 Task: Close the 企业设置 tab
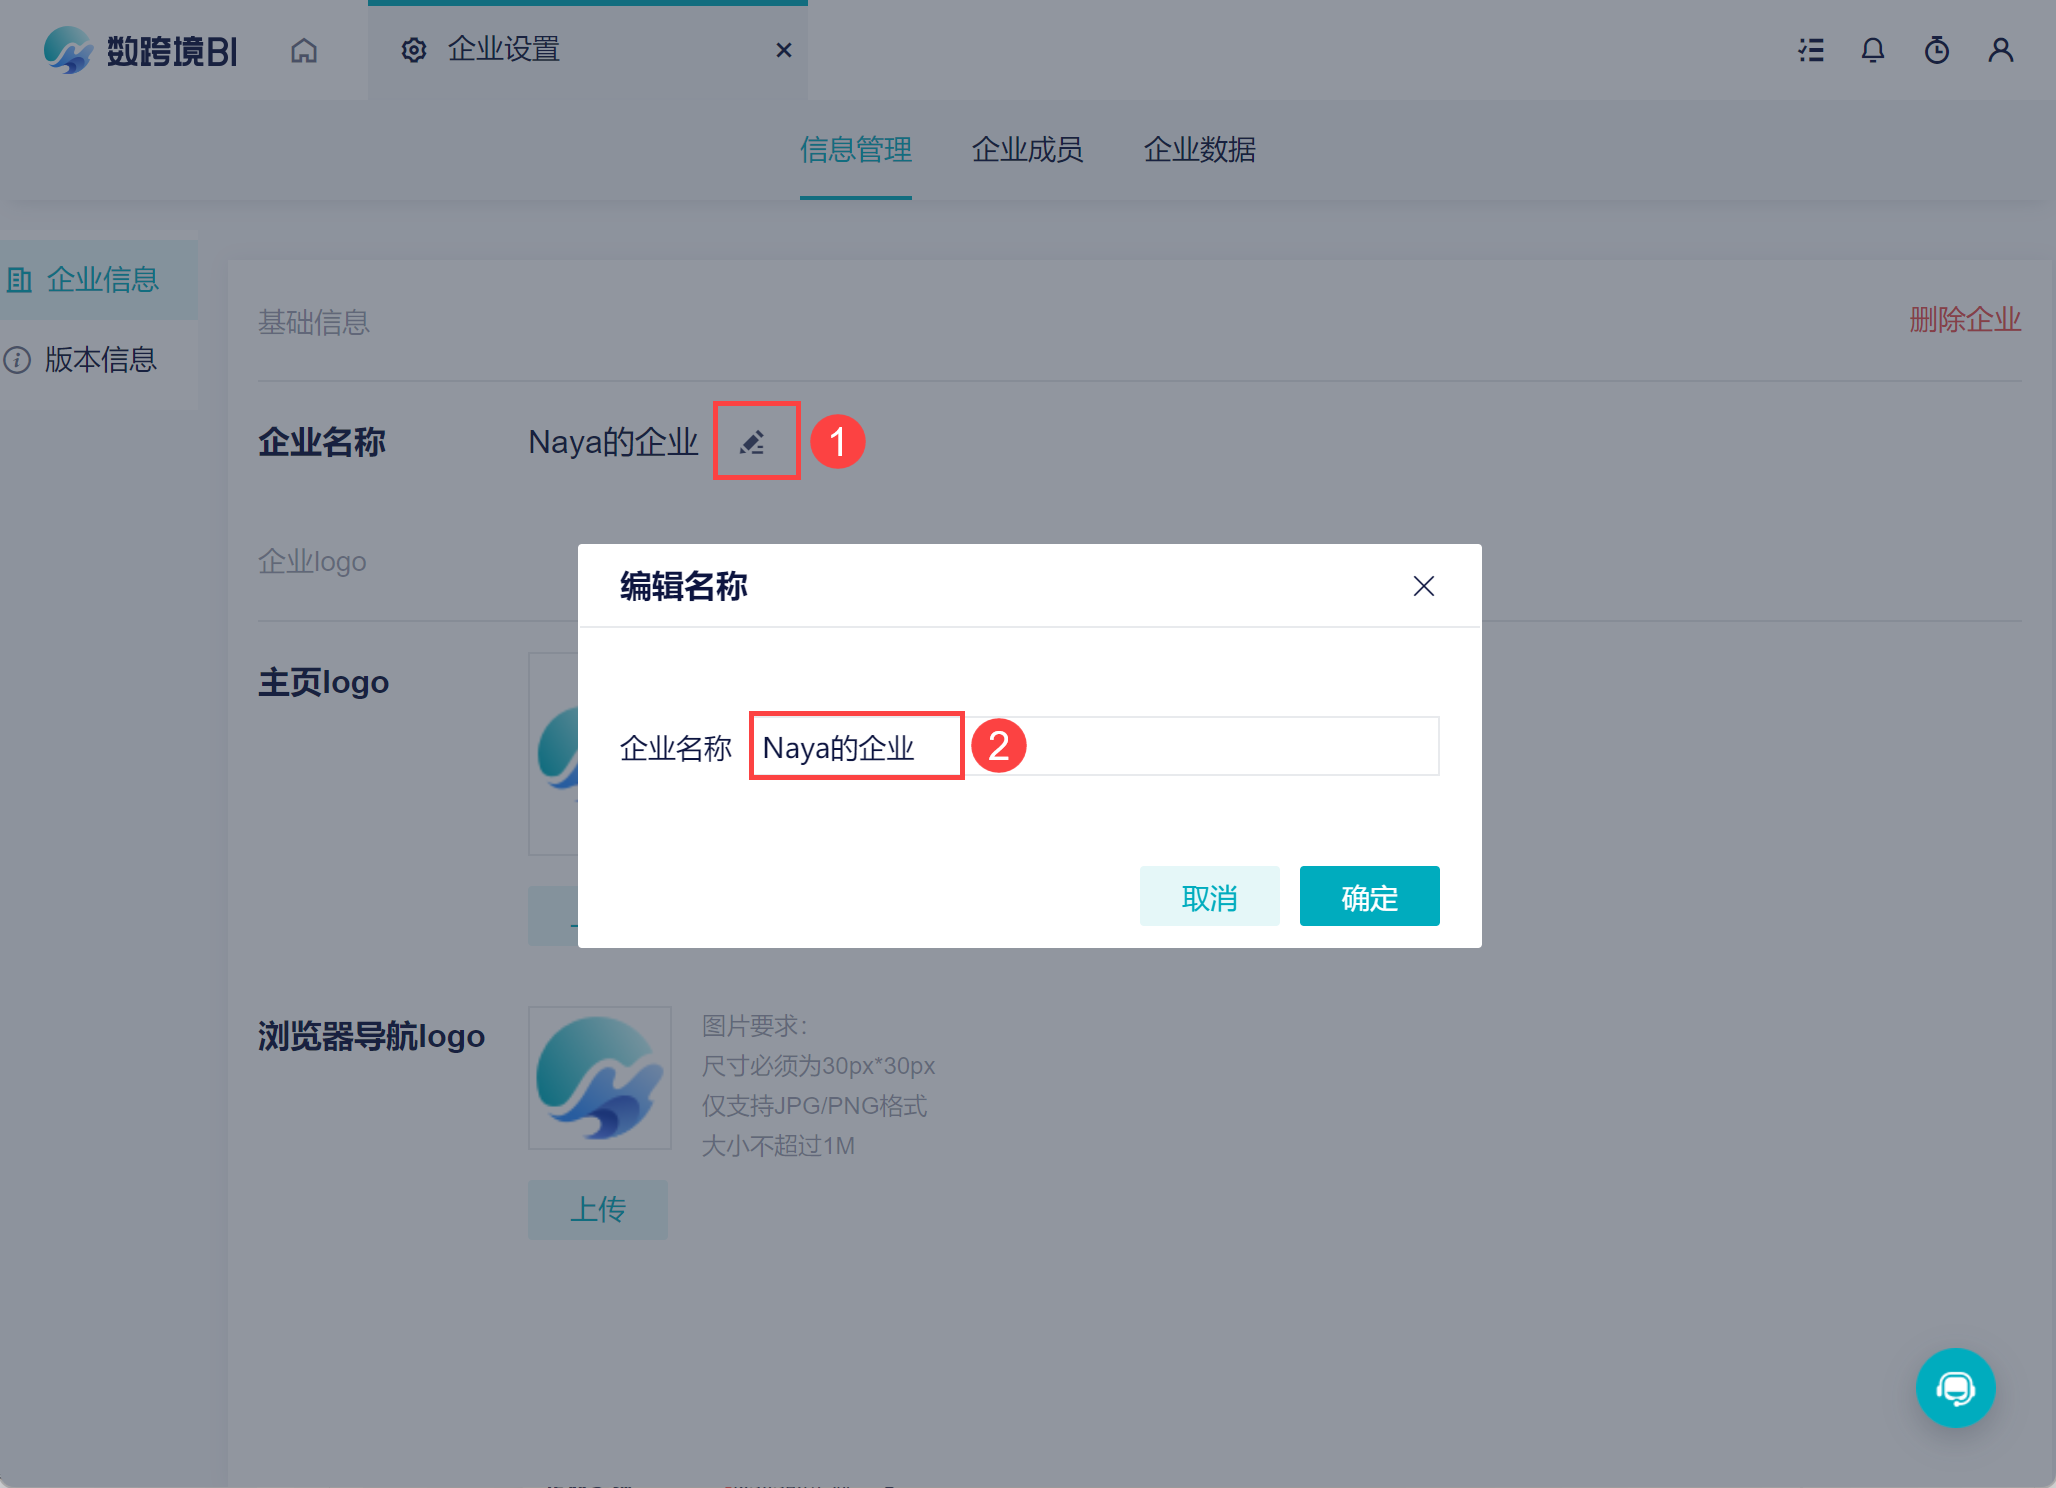pos(784,50)
